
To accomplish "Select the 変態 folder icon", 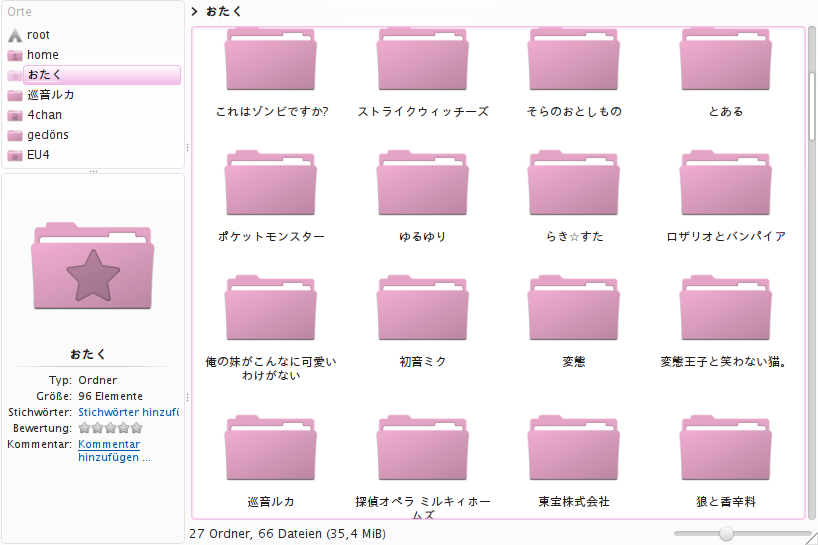I will [x=574, y=308].
